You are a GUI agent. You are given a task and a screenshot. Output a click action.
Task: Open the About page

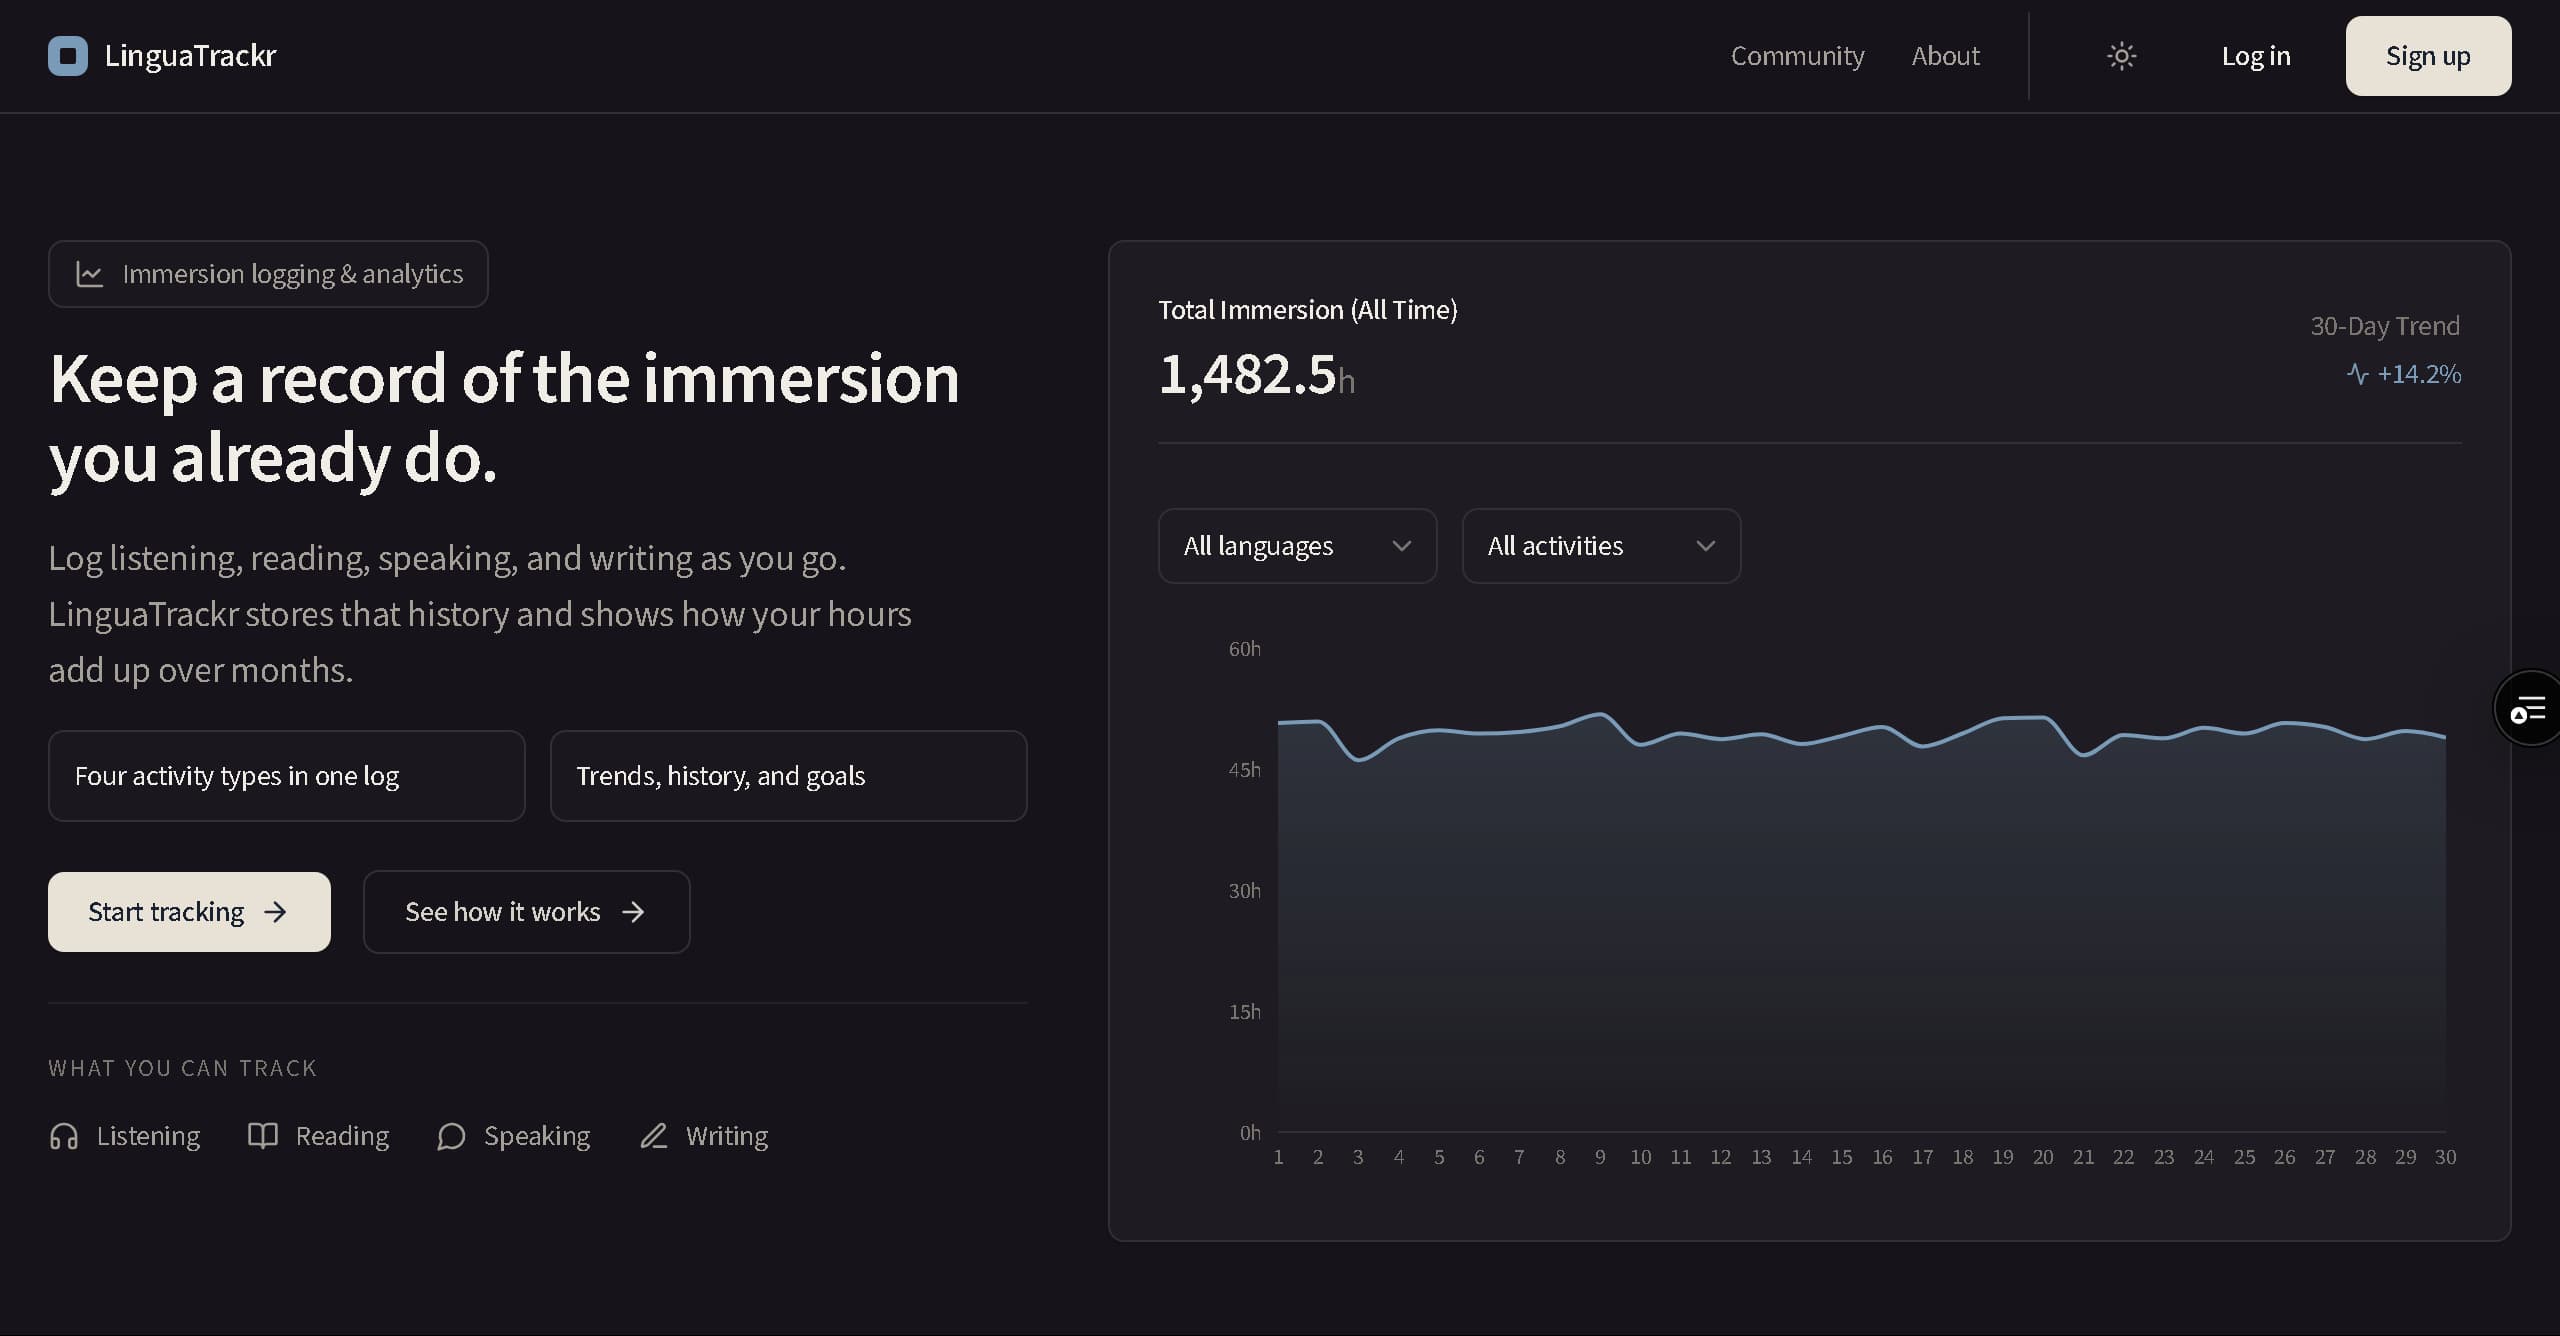(1945, 56)
